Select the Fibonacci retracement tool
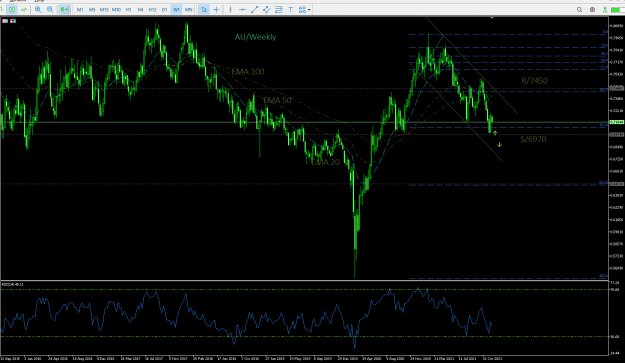Screen dimensions: 625x363 click(x=279, y=9)
